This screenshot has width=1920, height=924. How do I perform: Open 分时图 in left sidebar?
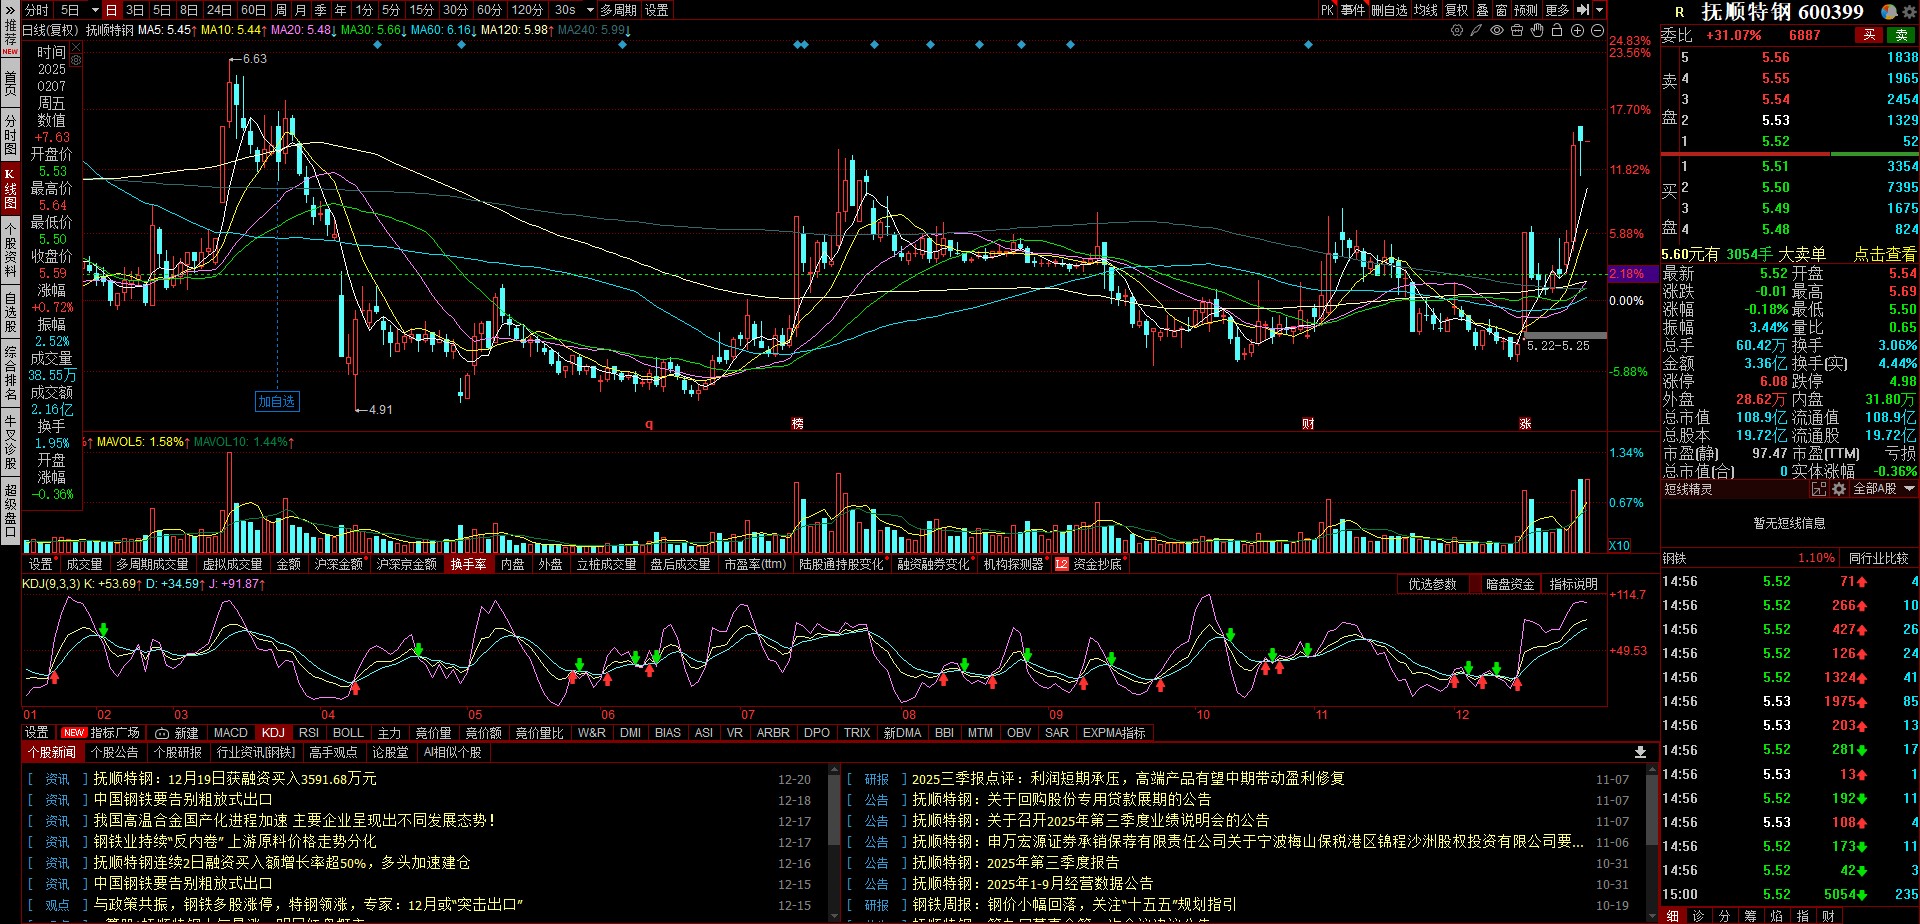pos(10,134)
